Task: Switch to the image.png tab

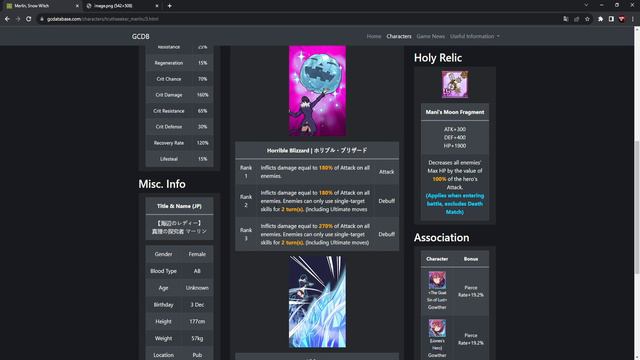Action: (x=123, y=6)
